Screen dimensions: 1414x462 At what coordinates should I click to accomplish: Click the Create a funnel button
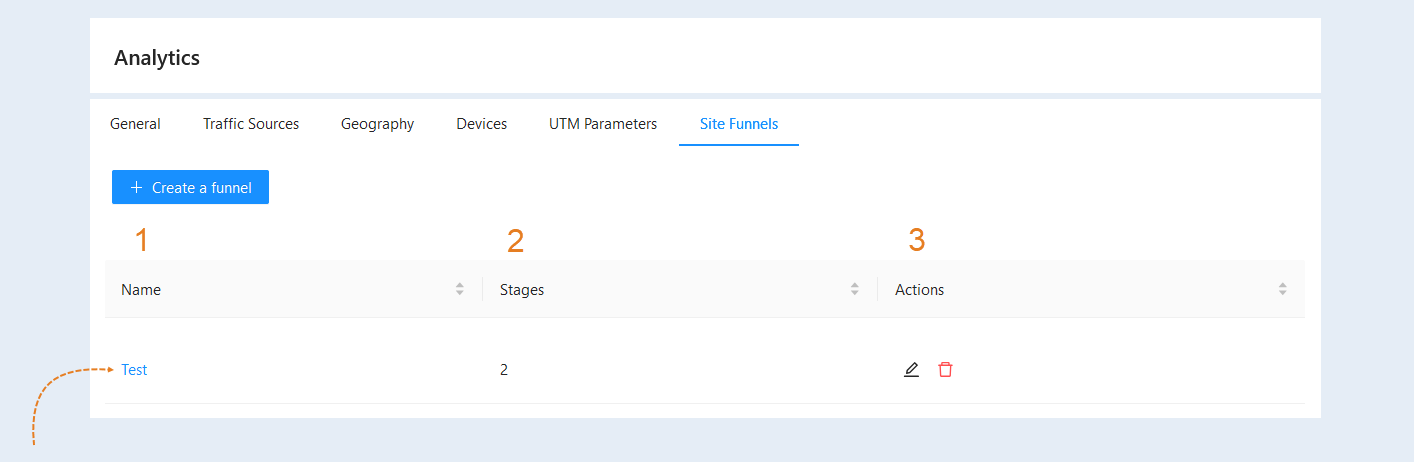[x=190, y=187]
